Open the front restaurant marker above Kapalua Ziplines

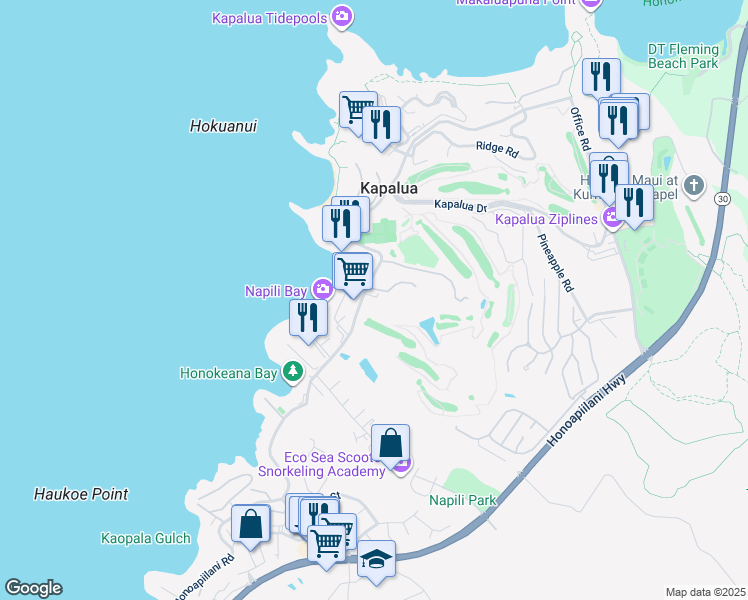click(x=609, y=179)
